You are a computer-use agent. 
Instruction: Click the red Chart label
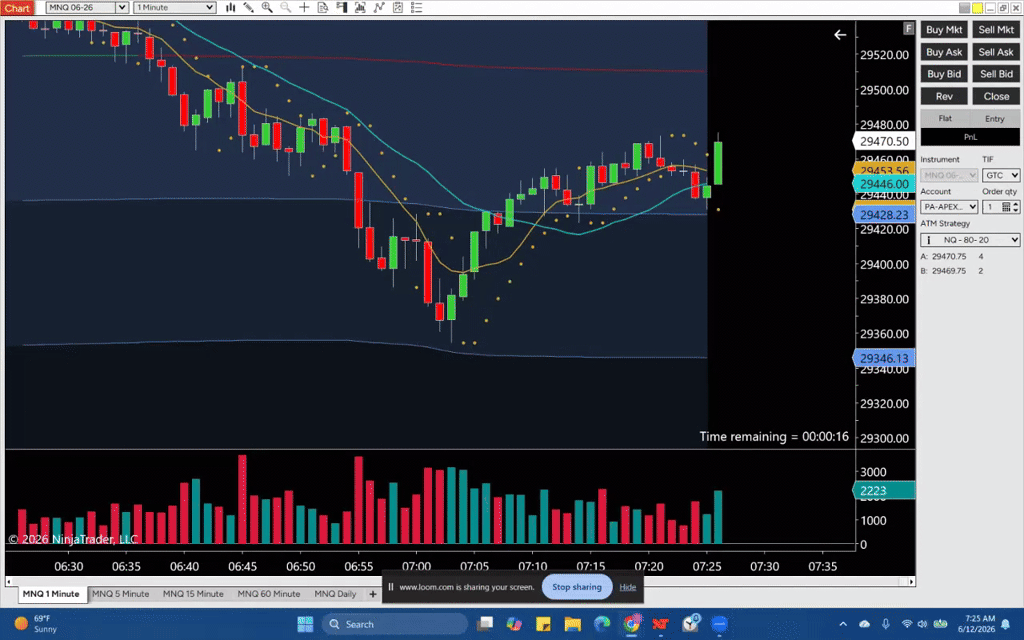(17, 8)
